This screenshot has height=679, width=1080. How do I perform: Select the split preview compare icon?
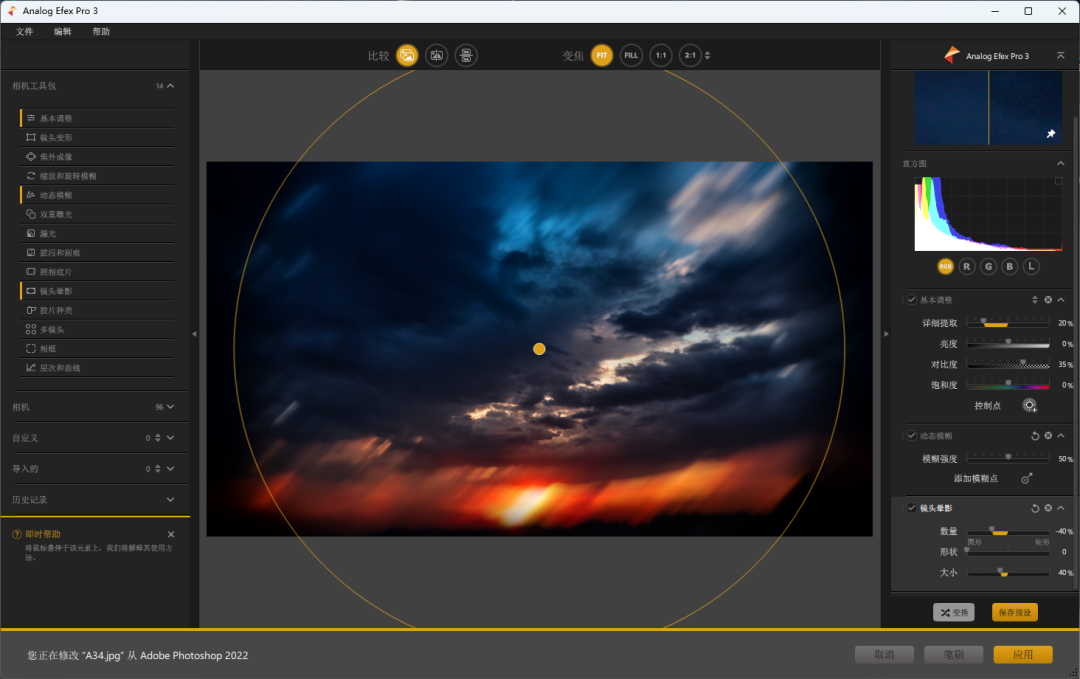click(x=436, y=56)
